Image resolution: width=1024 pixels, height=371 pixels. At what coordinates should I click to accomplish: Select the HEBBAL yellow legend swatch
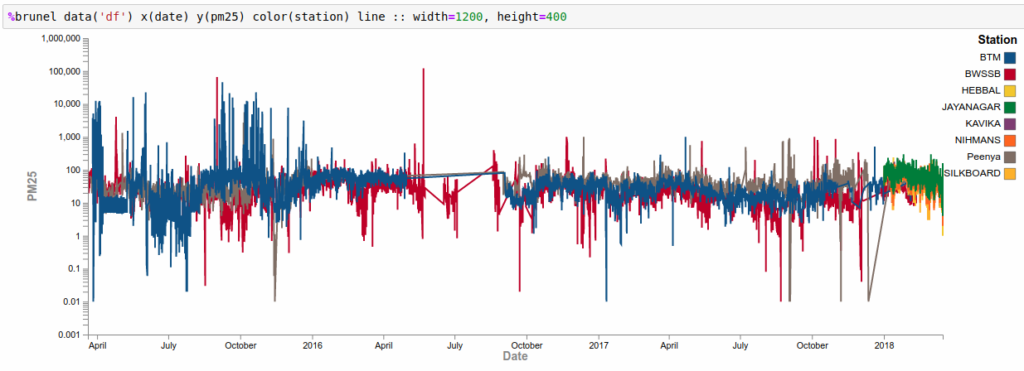[1010, 91]
